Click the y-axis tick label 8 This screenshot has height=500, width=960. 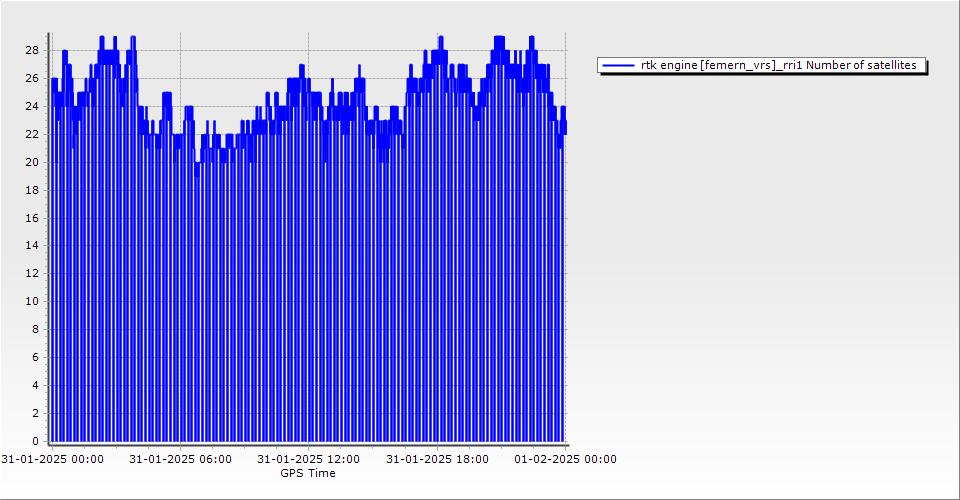[x=35, y=329]
